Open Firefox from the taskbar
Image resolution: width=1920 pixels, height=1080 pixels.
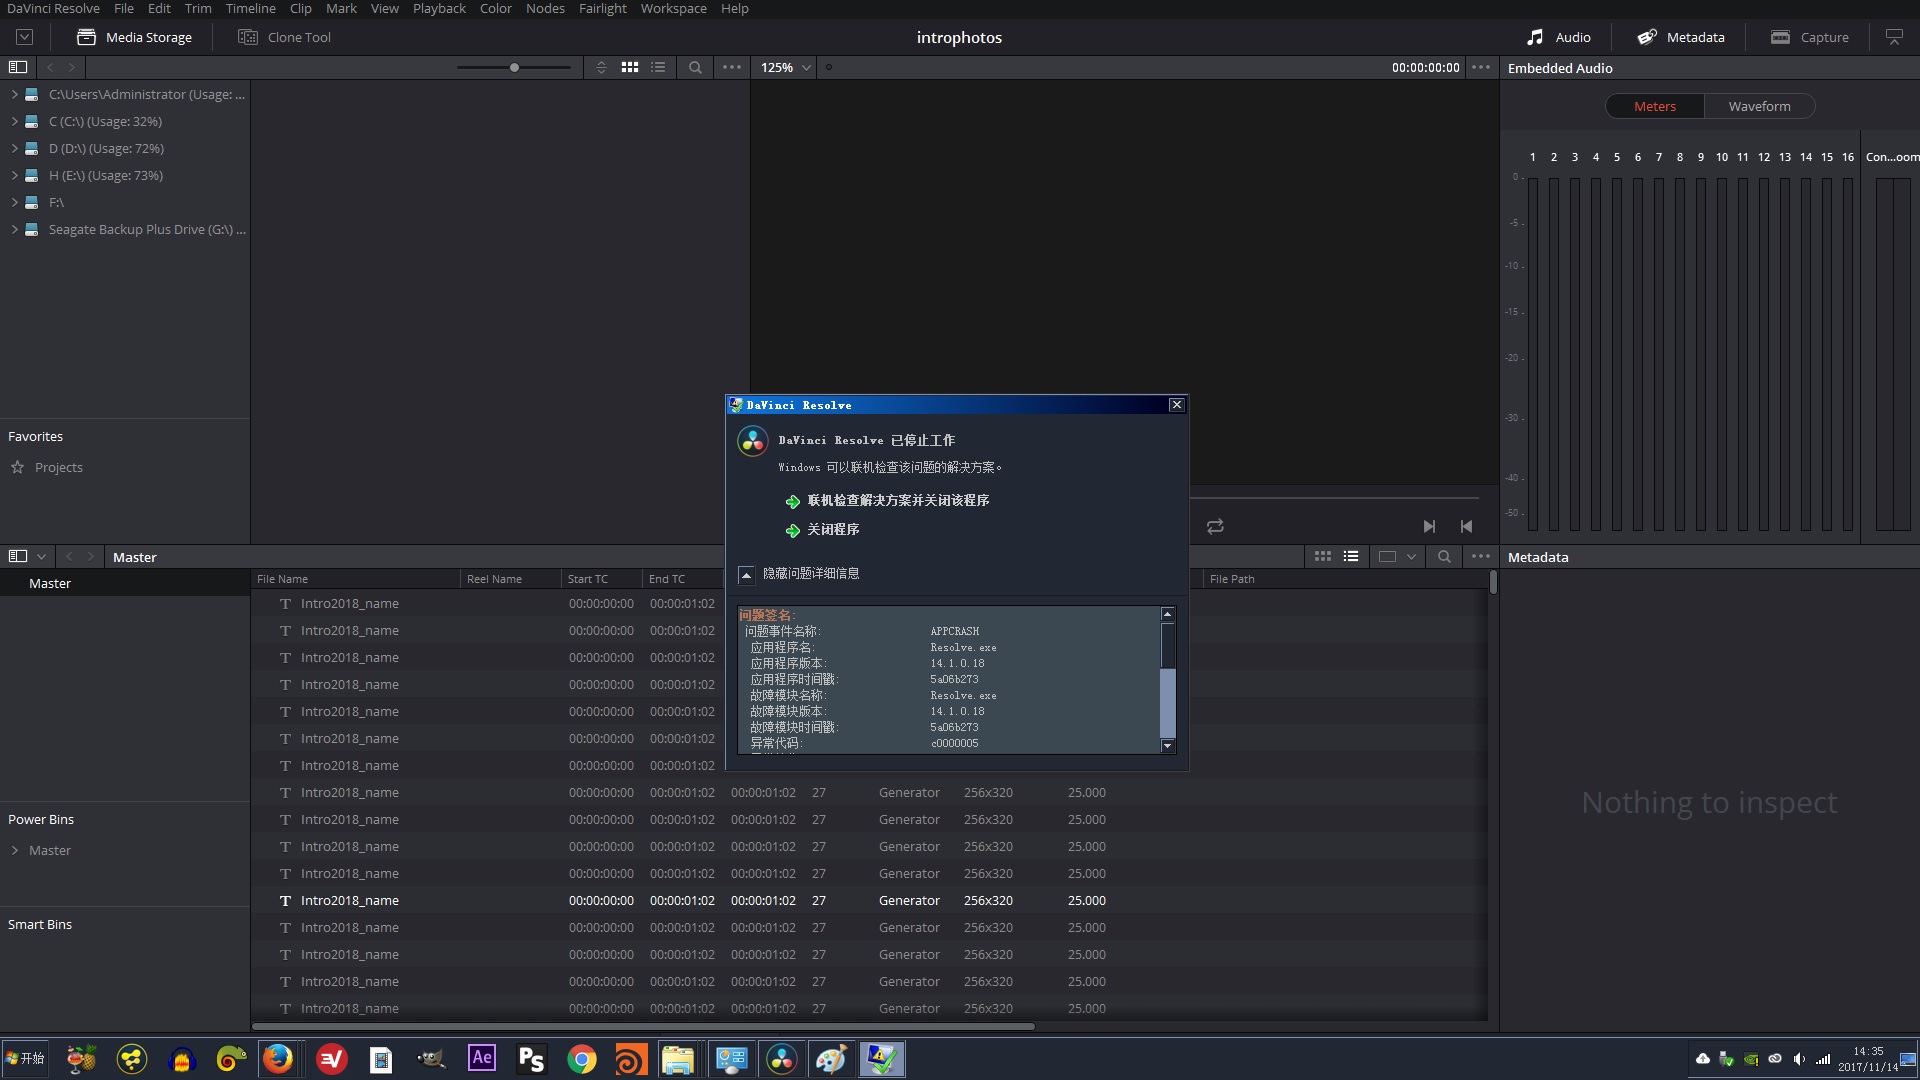(x=278, y=1058)
